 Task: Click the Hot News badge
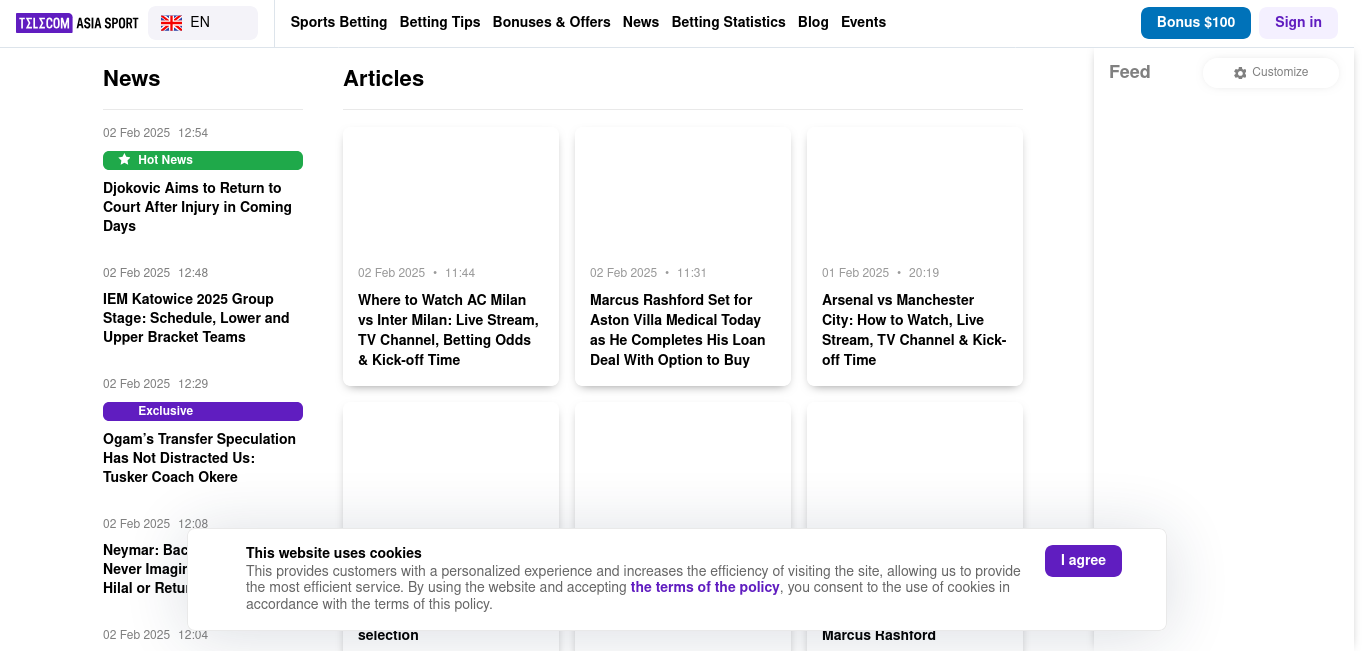203,160
